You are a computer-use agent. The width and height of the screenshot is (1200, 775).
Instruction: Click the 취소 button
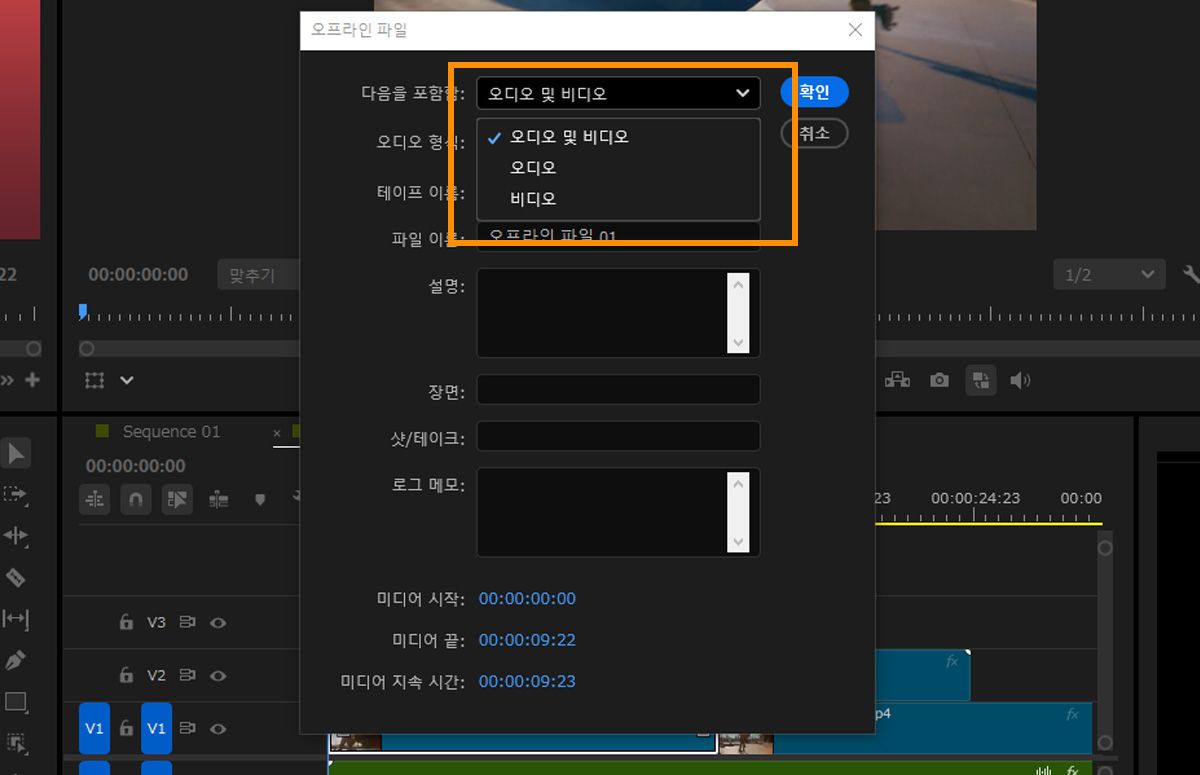click(x=814, y=133)
